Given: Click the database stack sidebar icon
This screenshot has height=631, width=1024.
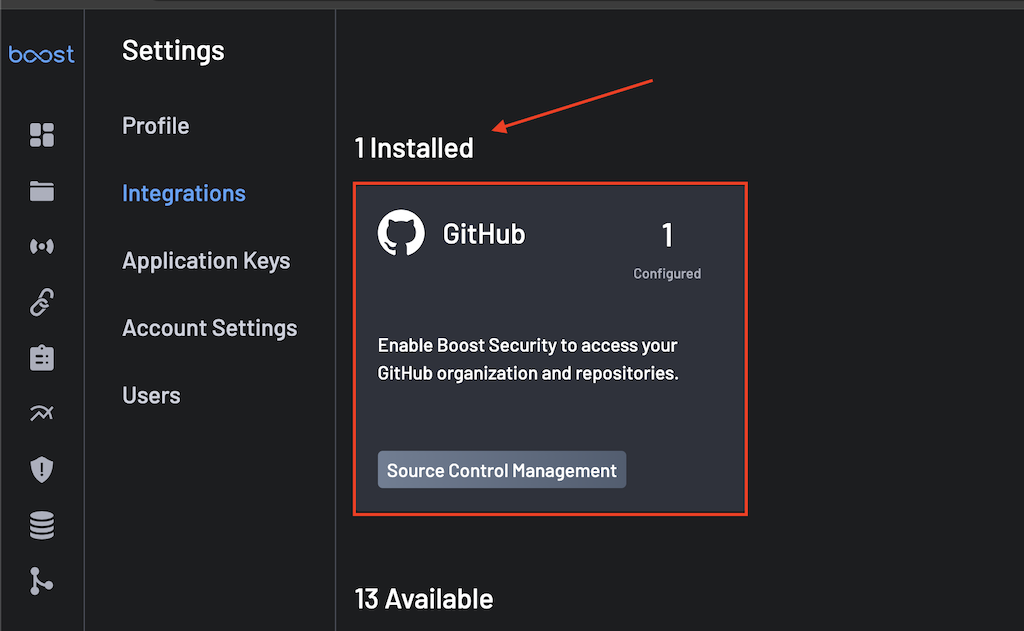Looking at the screenshot, I should 42,525.
